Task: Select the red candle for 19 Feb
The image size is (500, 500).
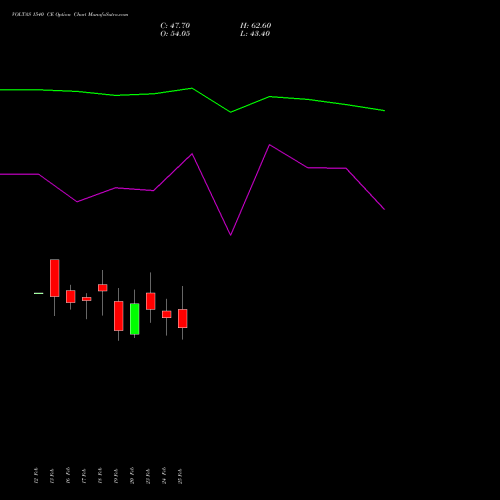Action: 119,316
